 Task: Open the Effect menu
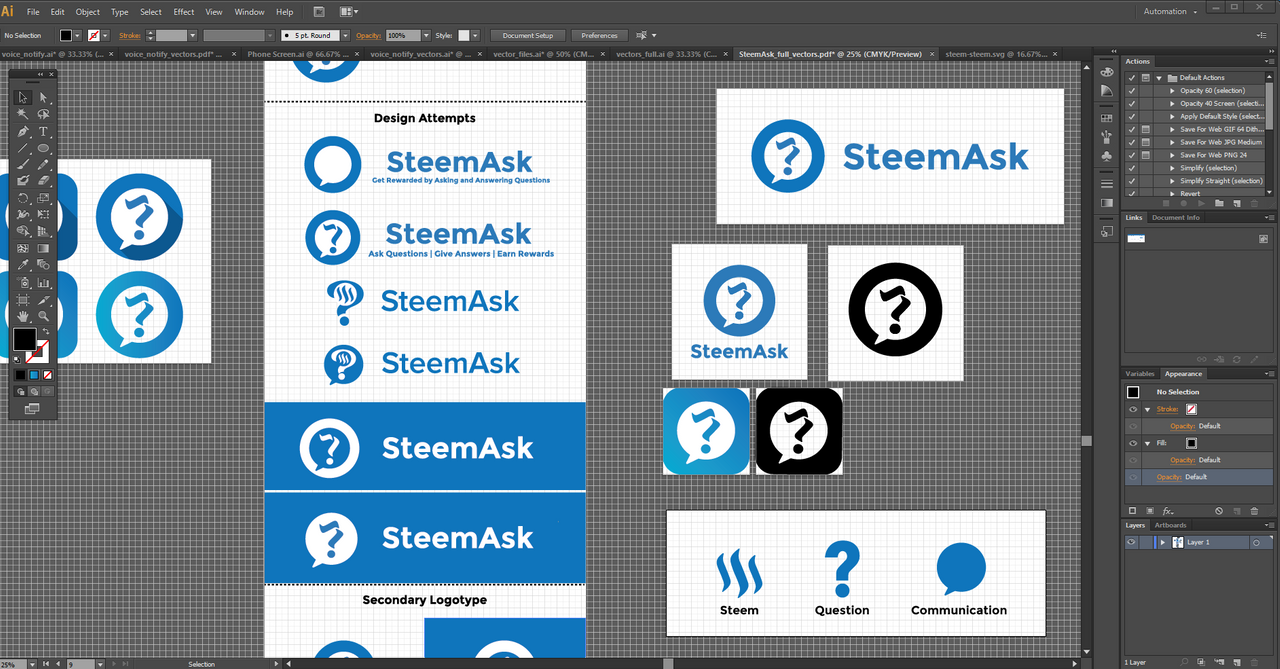pyautogui.click(x=184, y=12)
